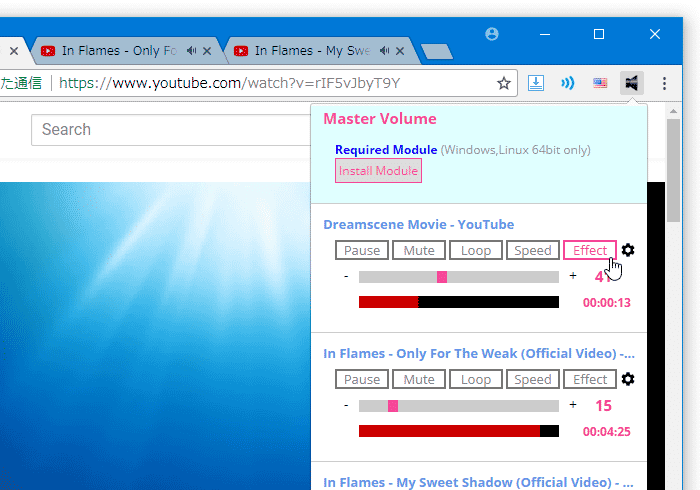
Task: Open Speed for Only For The Weak
Action: pyautogui.click(x=533, y=379)
